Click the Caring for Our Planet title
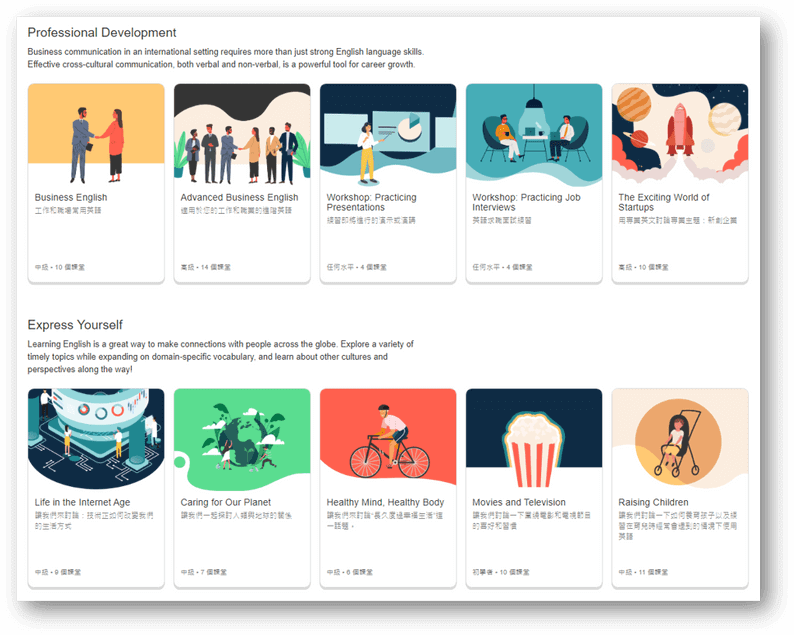The width and height of the screenshot is (794, 635). pyautogui.click(x=226, y=503)
